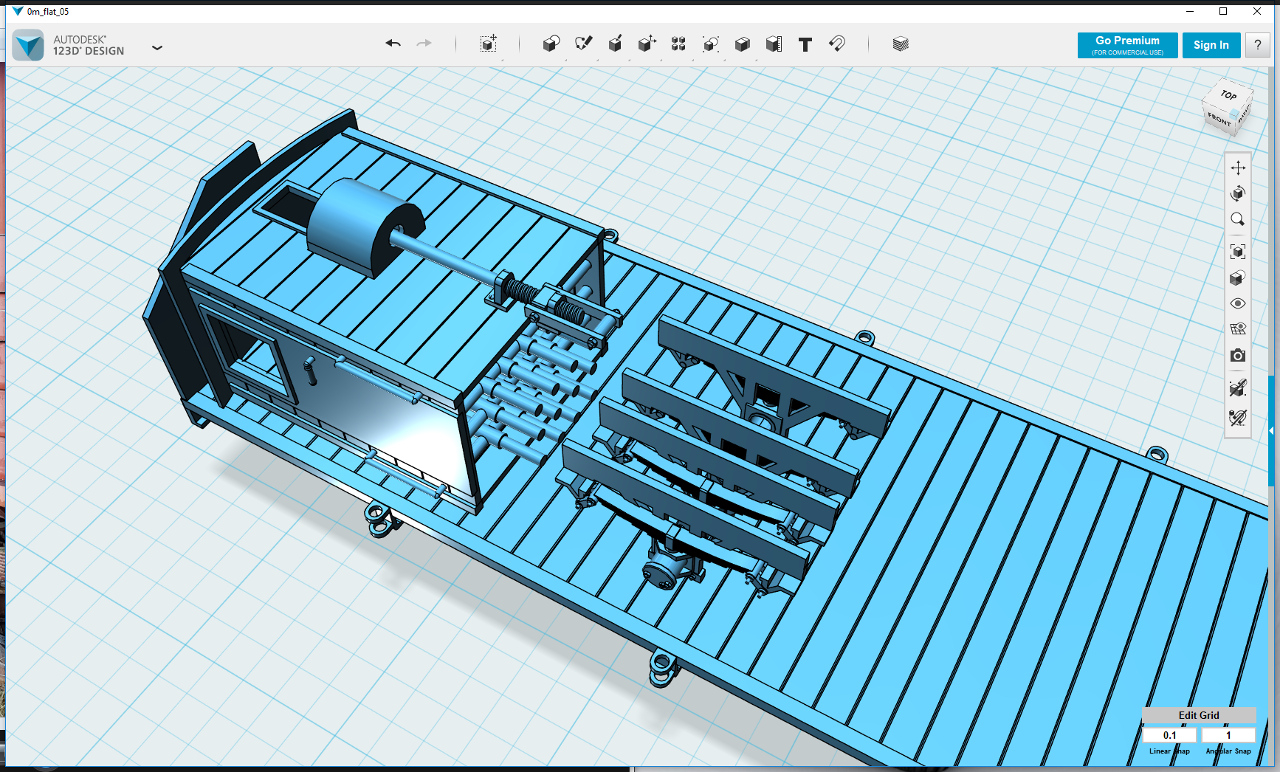The height and width of the screenshot is (772, 1280).
Task: Click the Angular Snap value field showing 1
Action: (1228, 735)
